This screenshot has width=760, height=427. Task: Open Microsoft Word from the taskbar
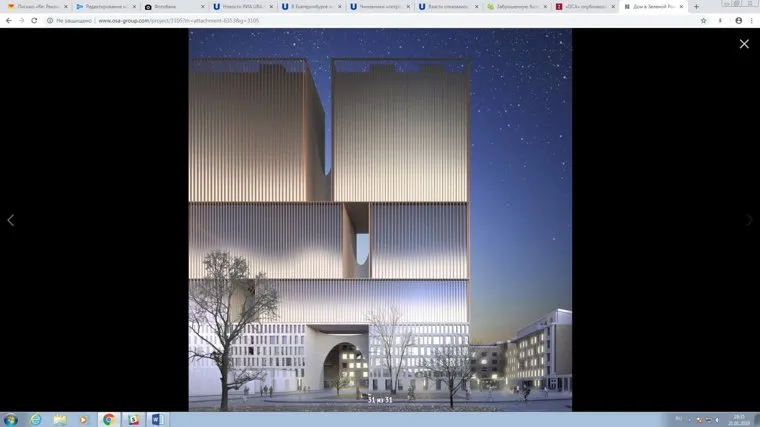[157, 419]
